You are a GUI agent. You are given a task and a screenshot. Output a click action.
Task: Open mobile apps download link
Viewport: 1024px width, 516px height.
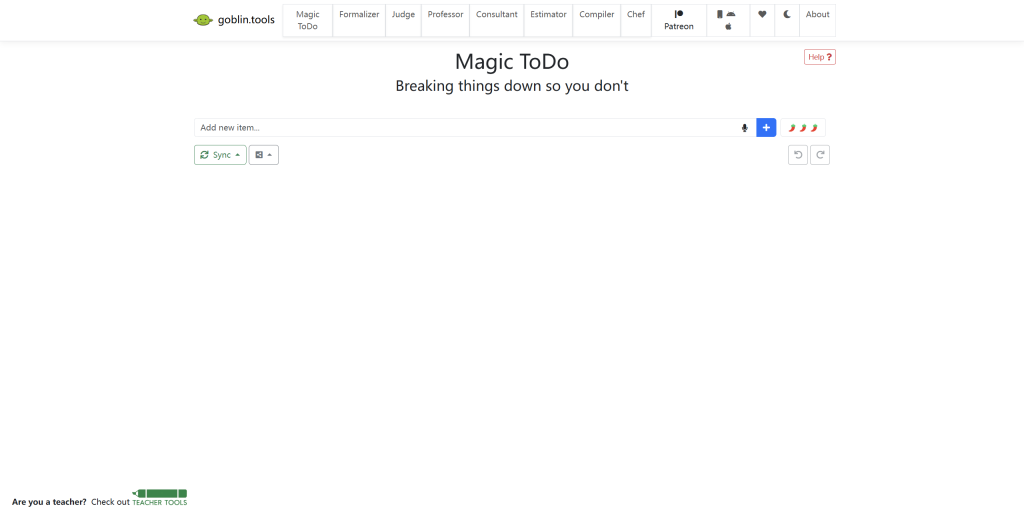pyautogui.click(x=728, y=20)
